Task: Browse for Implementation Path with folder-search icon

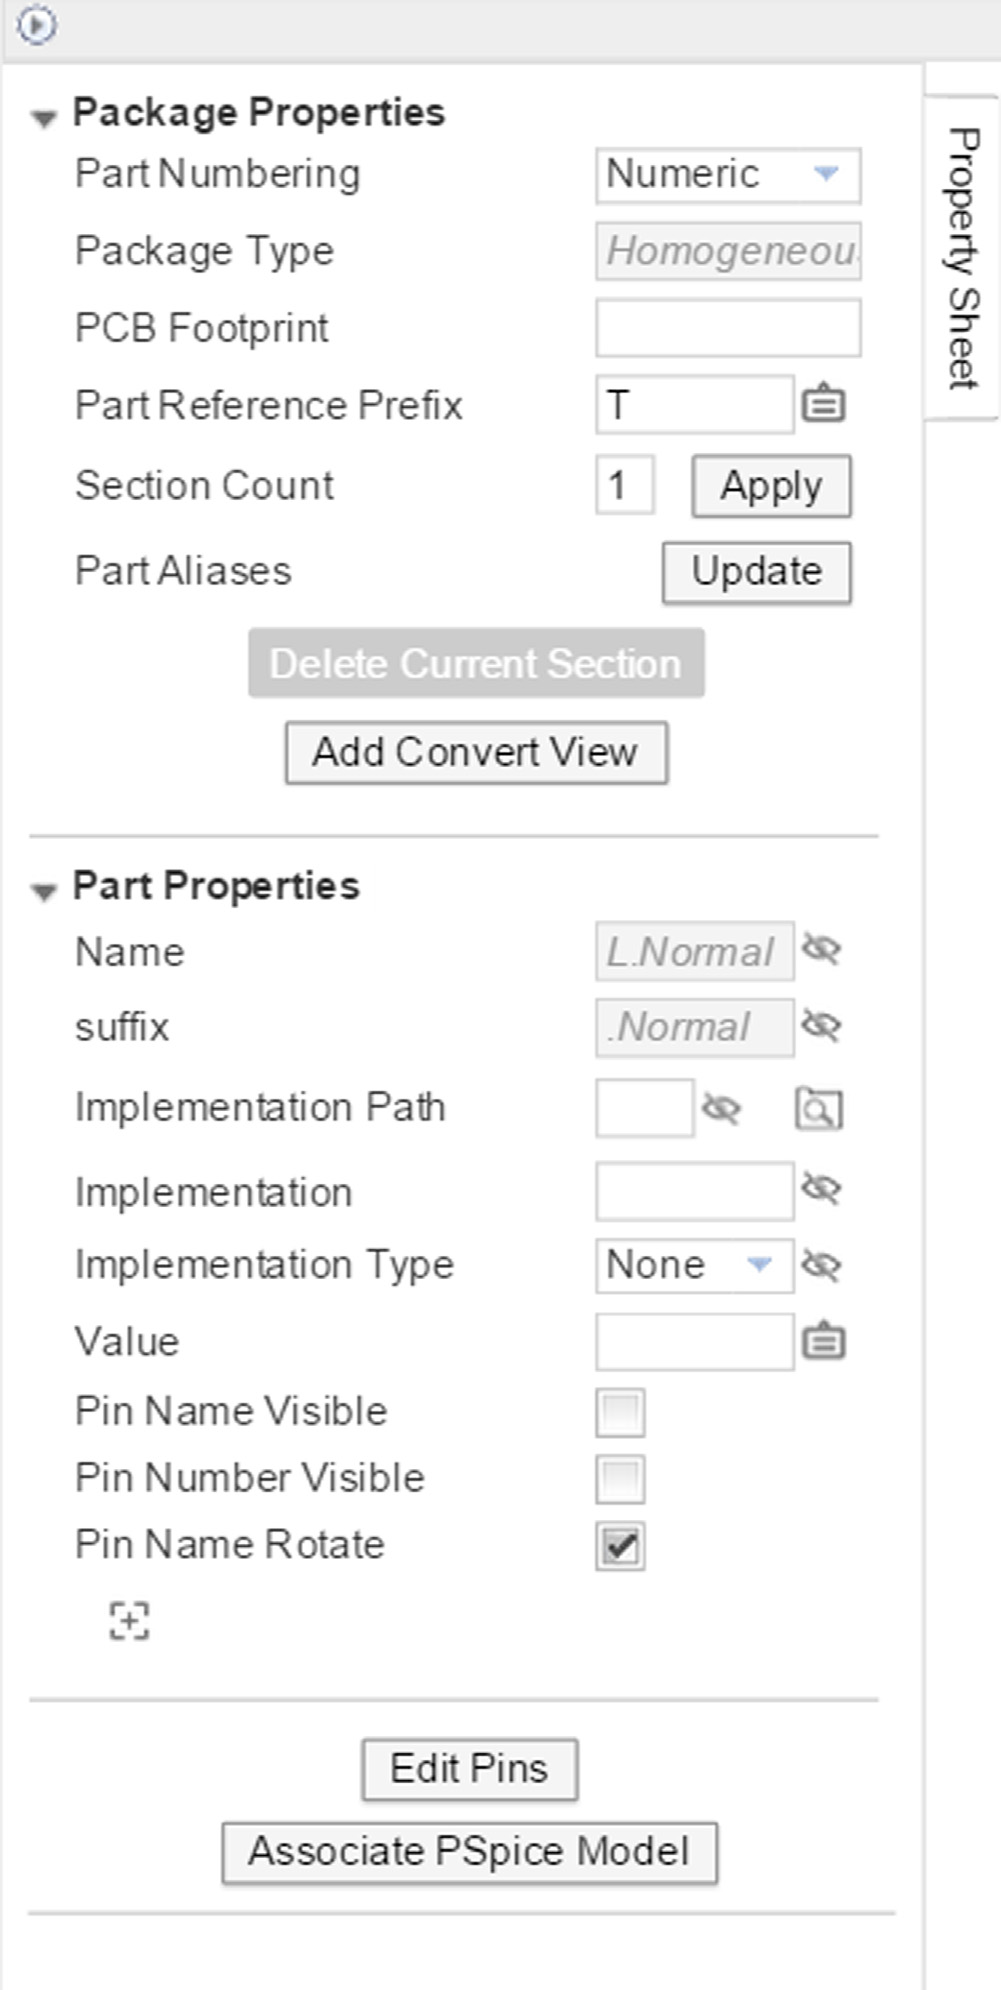Action: tap(819, 1109)
